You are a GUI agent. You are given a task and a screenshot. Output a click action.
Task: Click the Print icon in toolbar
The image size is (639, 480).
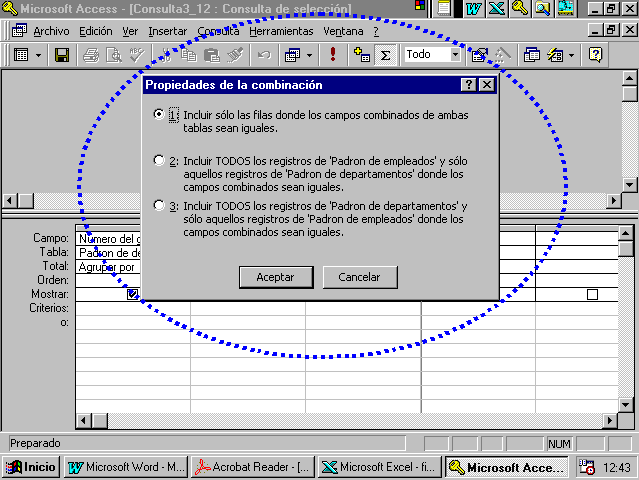[x=90, y=55]
